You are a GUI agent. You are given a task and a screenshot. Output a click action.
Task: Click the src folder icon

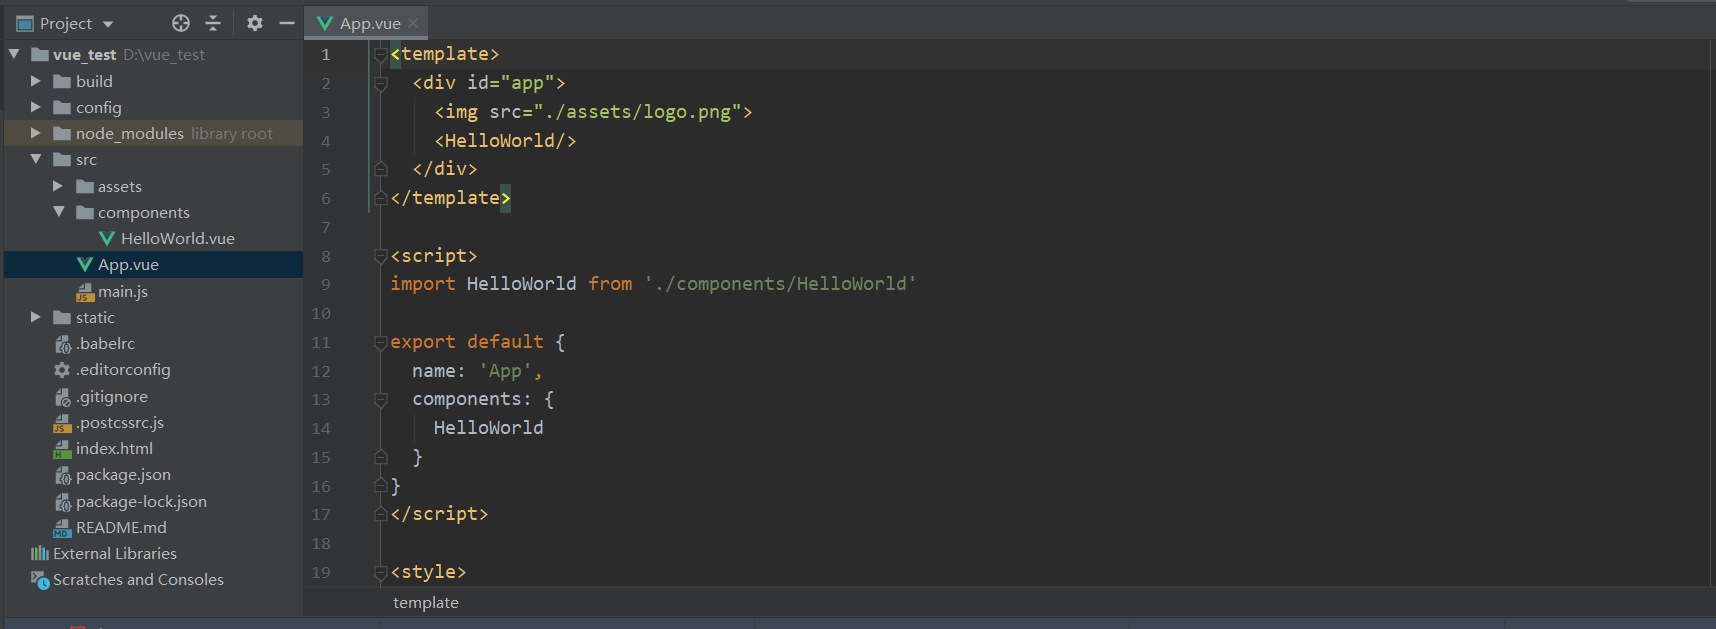(x=62, y=159)
